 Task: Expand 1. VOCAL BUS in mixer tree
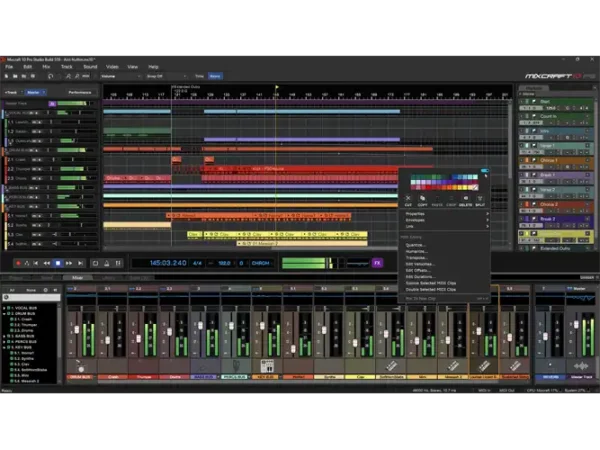(x=4, y=308)
